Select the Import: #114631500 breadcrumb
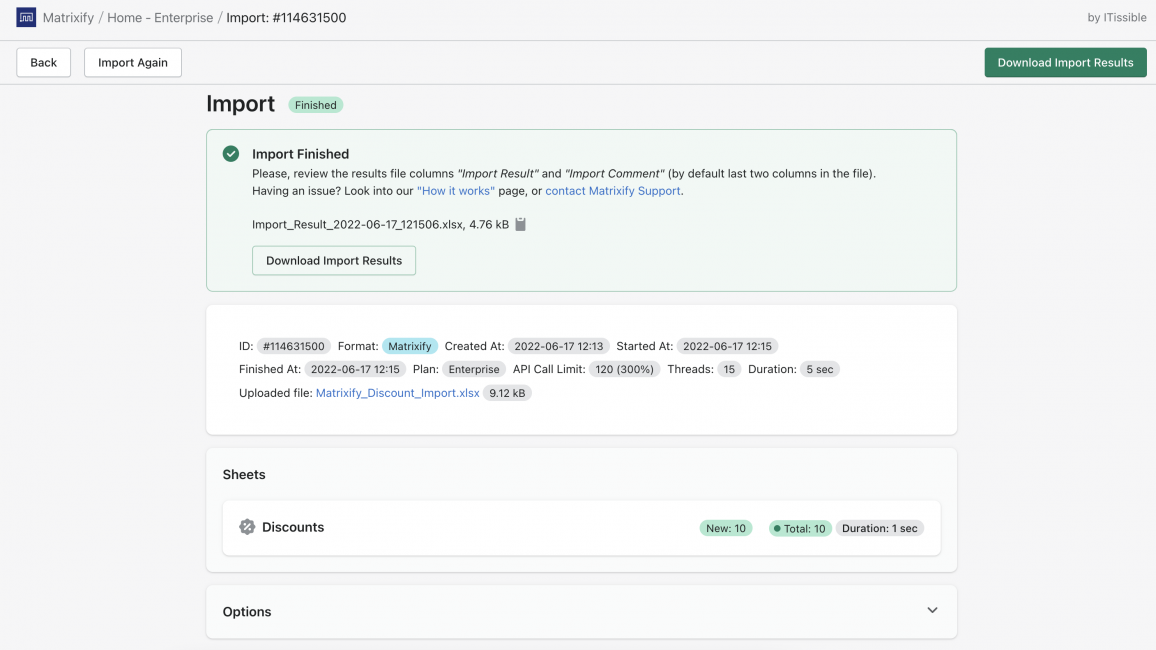1156x650 pixels. coord(287,17)
